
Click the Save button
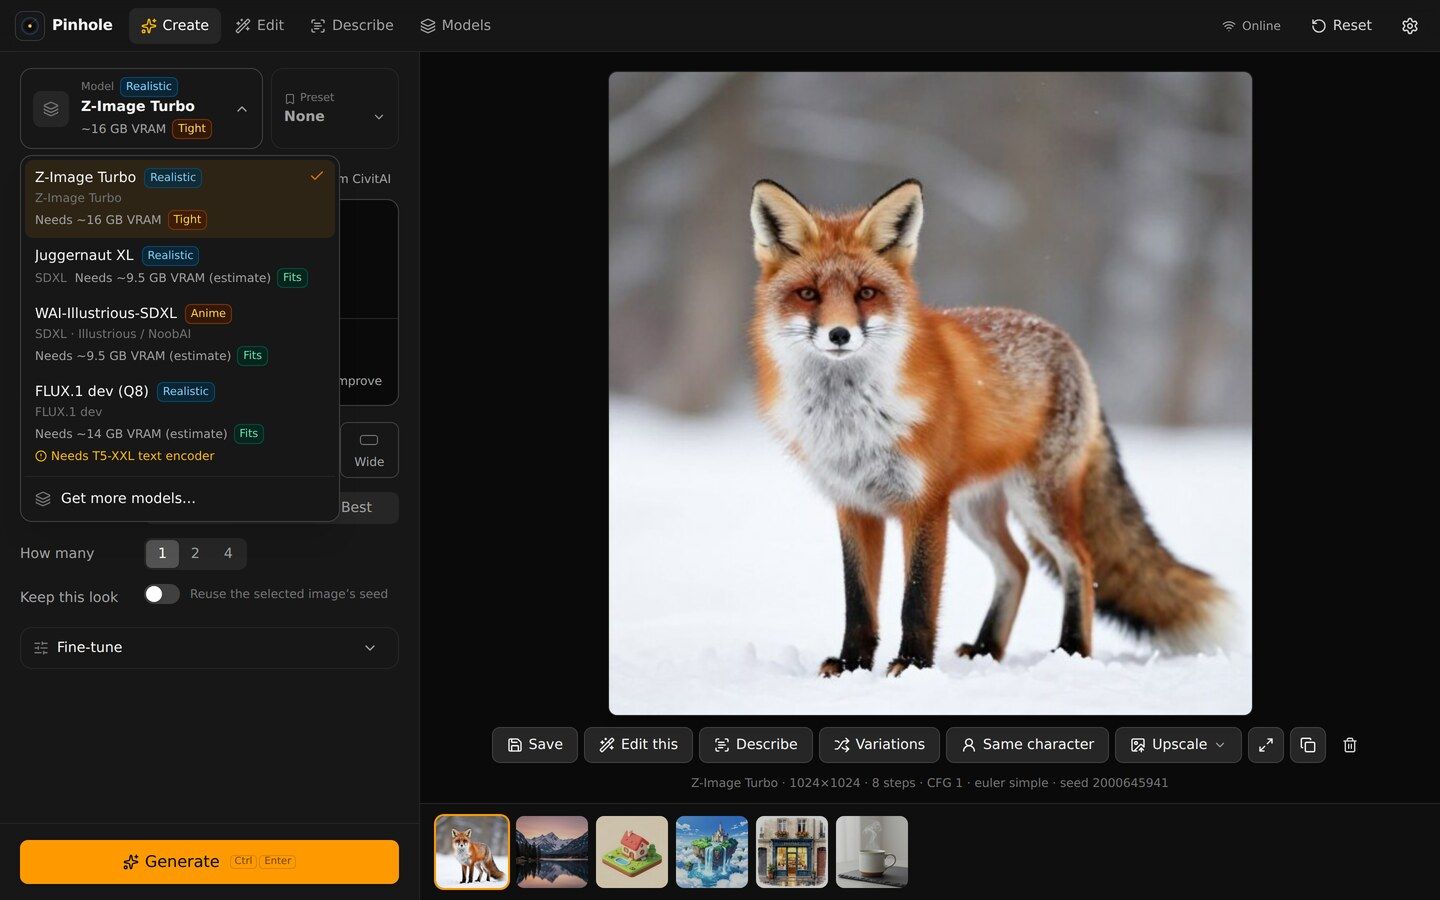point(535,745)
